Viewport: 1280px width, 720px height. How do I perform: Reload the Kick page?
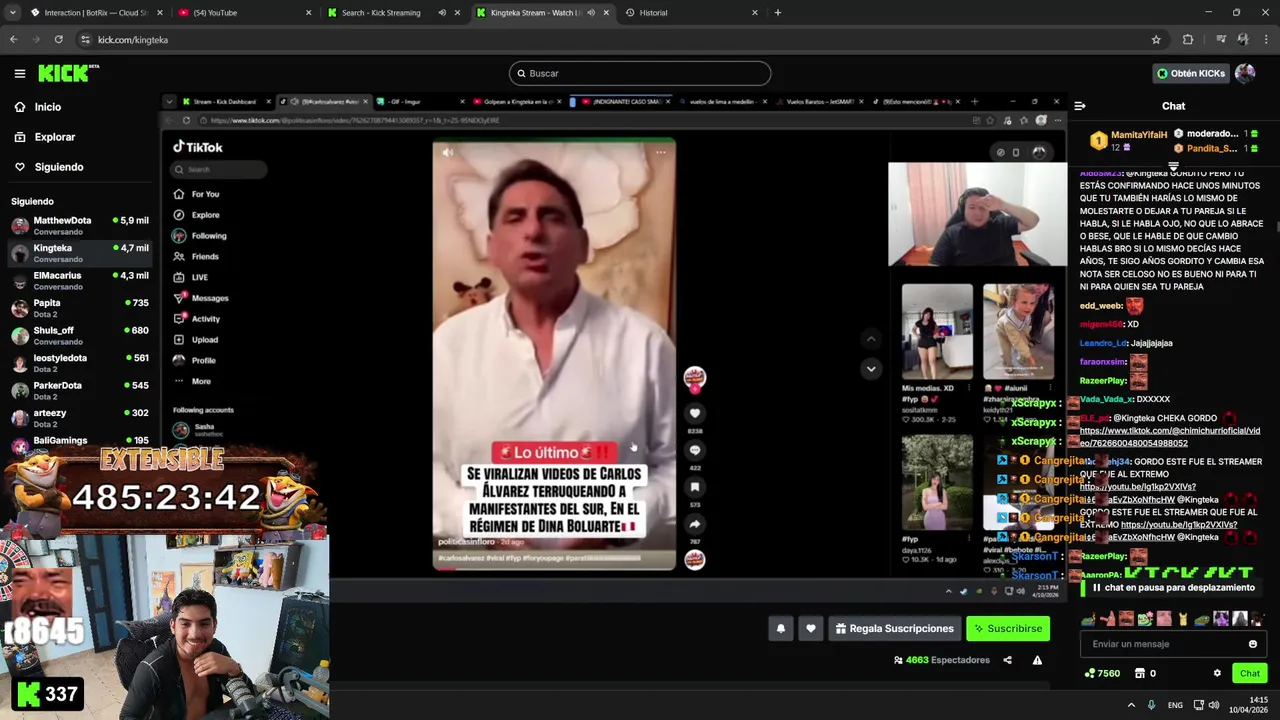[x=58, y=40]
